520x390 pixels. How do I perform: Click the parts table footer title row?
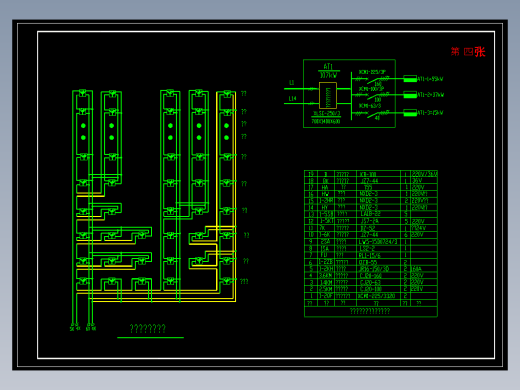tap(371, 311)
